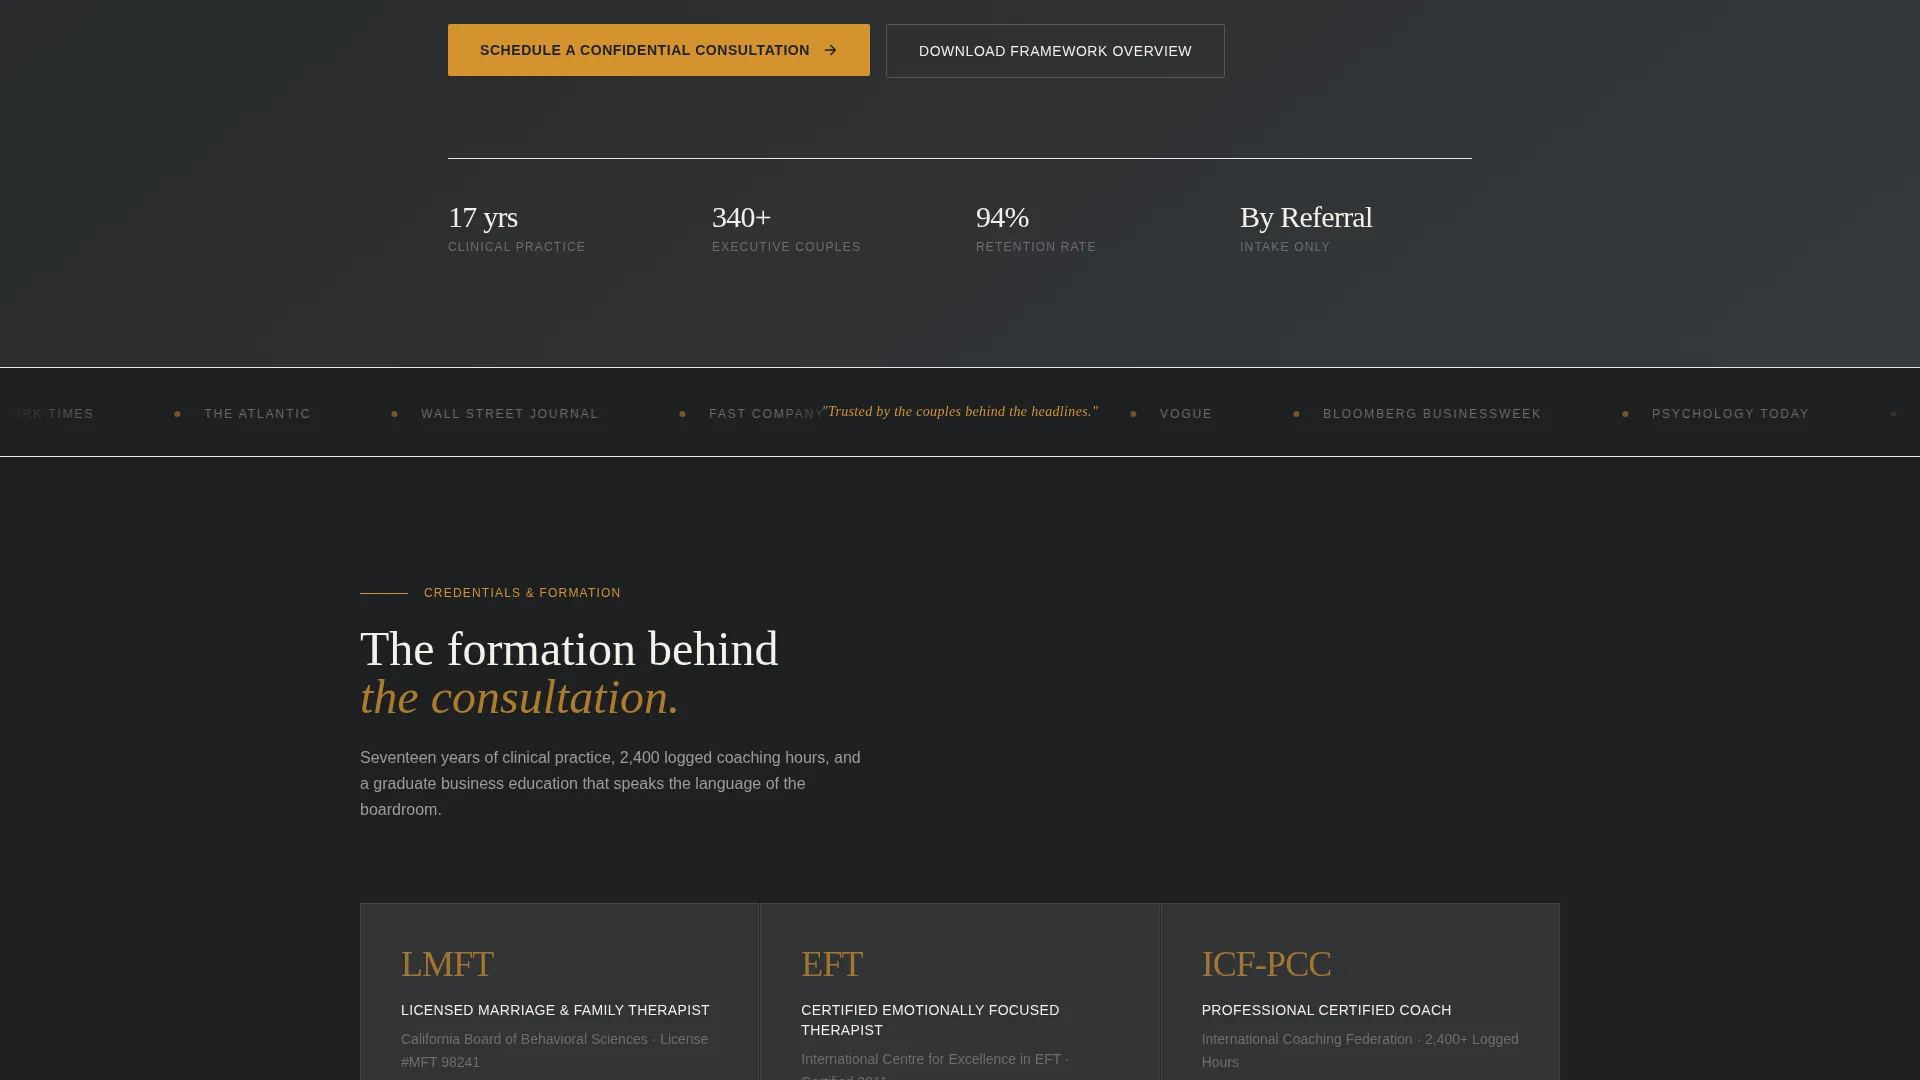Schedule a confidential consultation
Screen dimensions: 1920x1080
coord(658,50)
